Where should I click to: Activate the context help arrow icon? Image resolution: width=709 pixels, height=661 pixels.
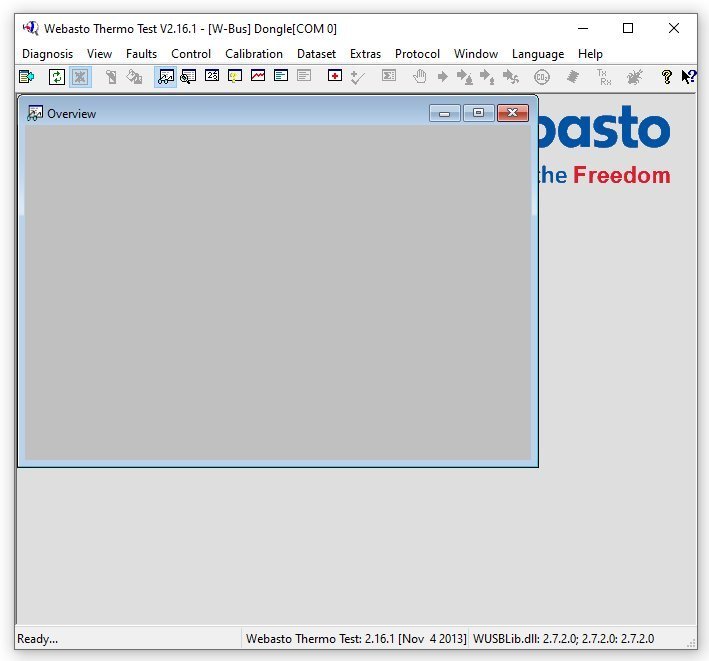(688, 76)
